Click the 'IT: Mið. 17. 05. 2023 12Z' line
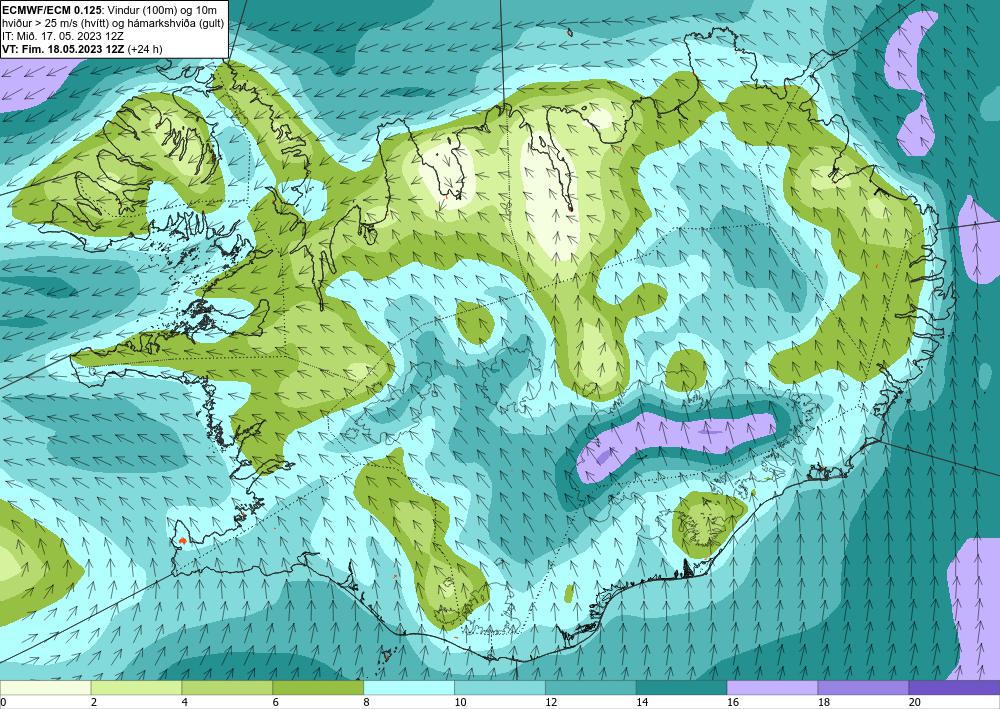Viewport: 1000px width, 709px height. point(63,36)
